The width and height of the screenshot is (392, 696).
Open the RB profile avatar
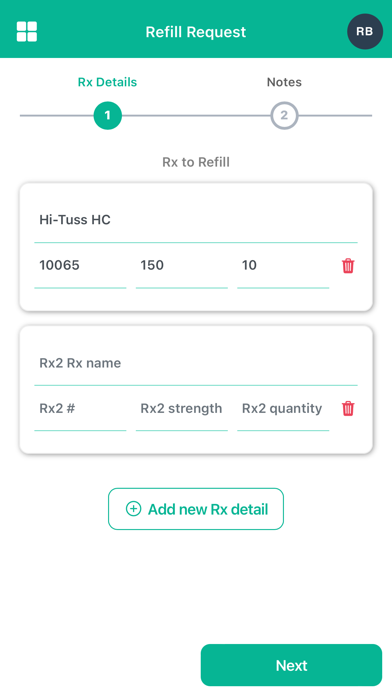click(x=365, y=32)
